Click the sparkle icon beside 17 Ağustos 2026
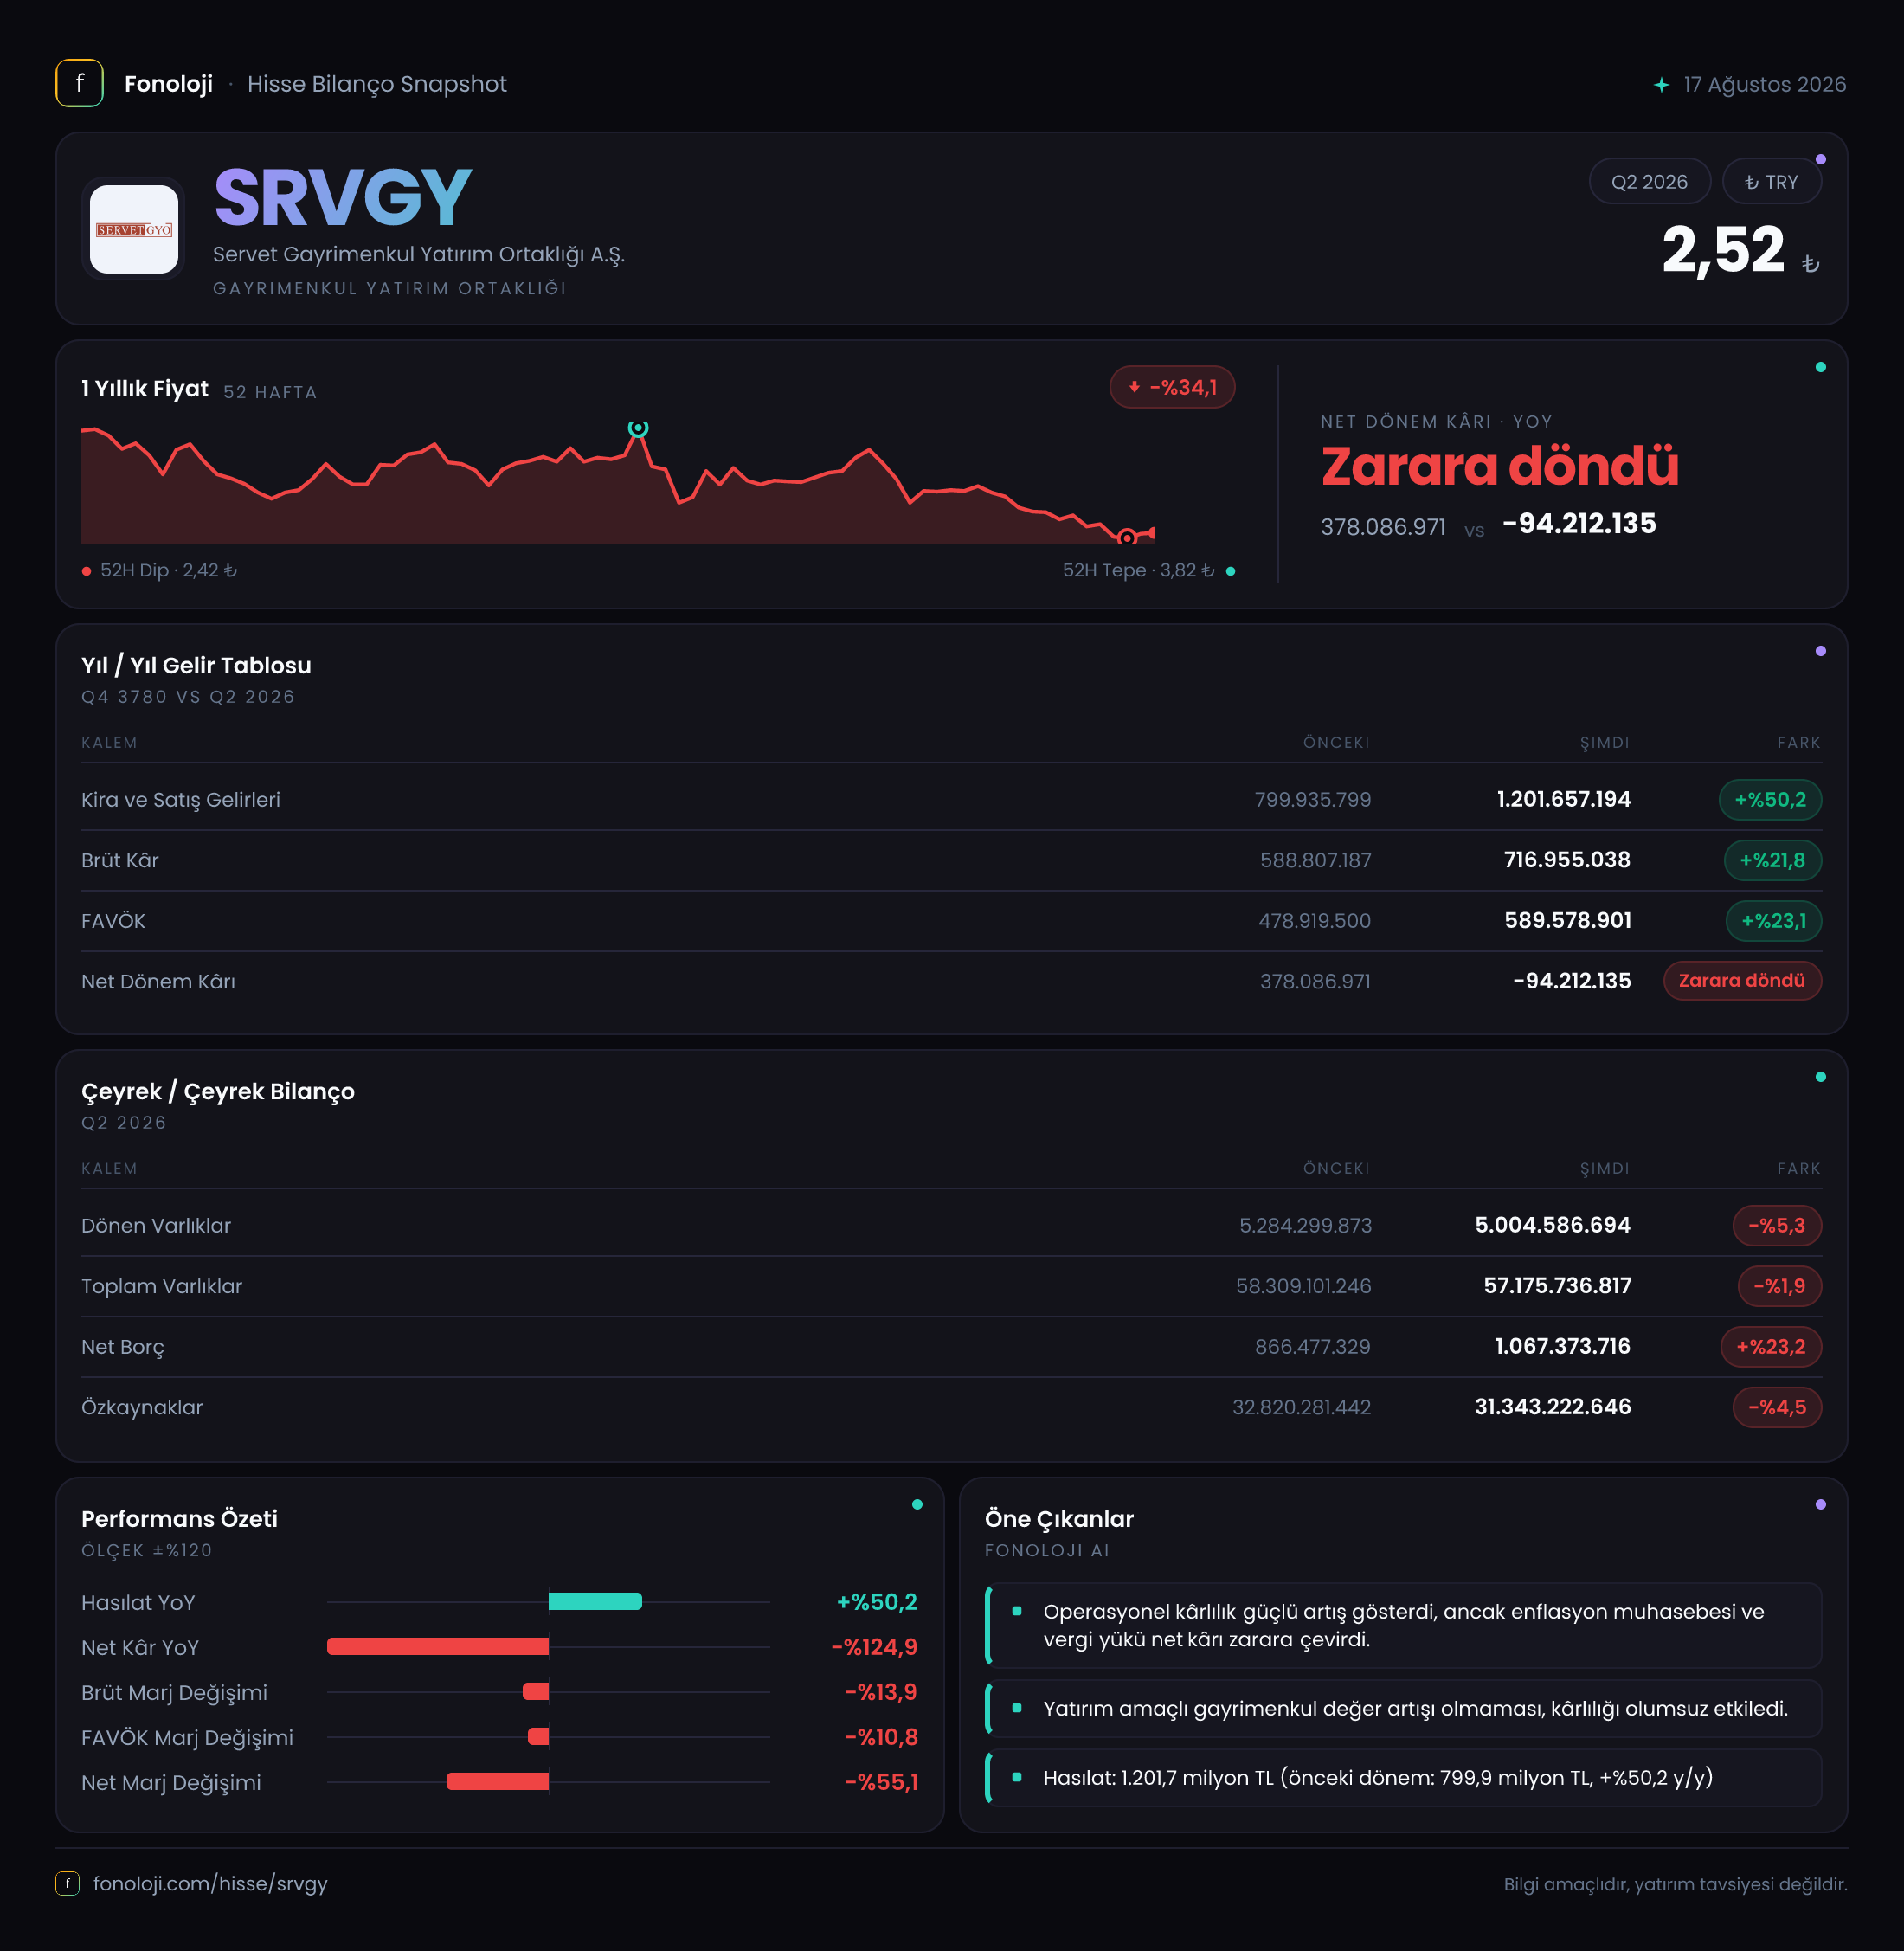This screenshot has width=1904, height=1951. pos(1661,85)
